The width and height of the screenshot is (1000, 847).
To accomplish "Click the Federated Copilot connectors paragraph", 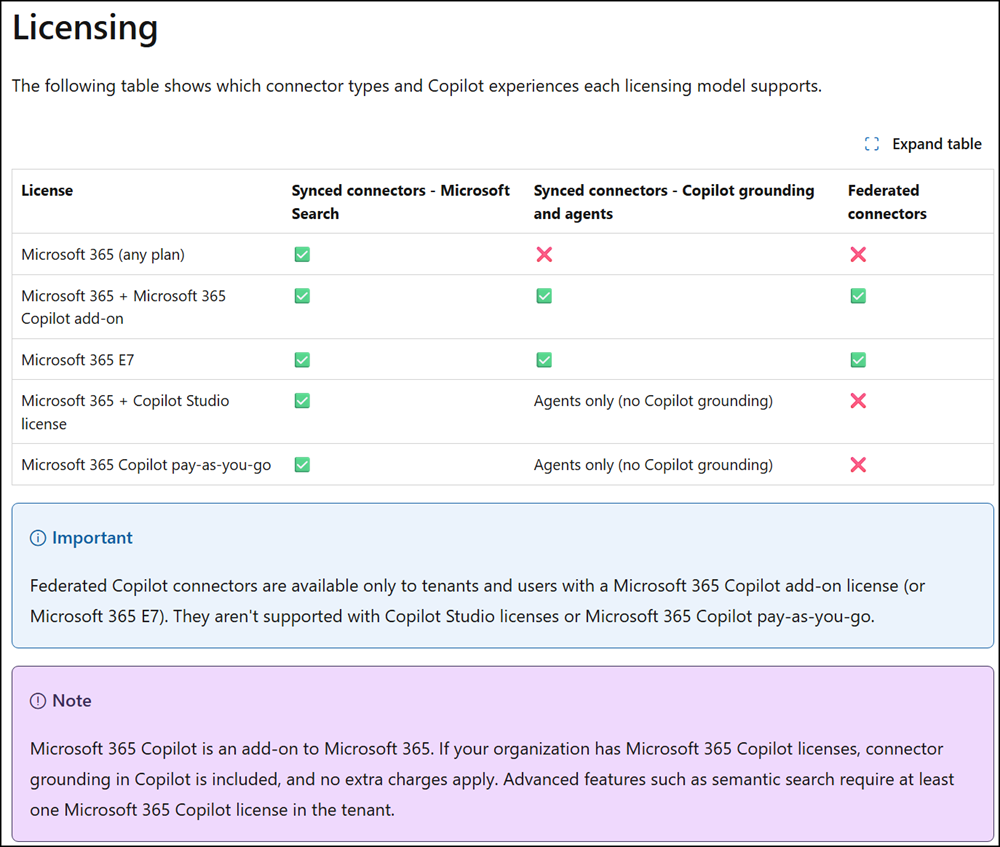I will pyautogui.click(x=477, y=601).
